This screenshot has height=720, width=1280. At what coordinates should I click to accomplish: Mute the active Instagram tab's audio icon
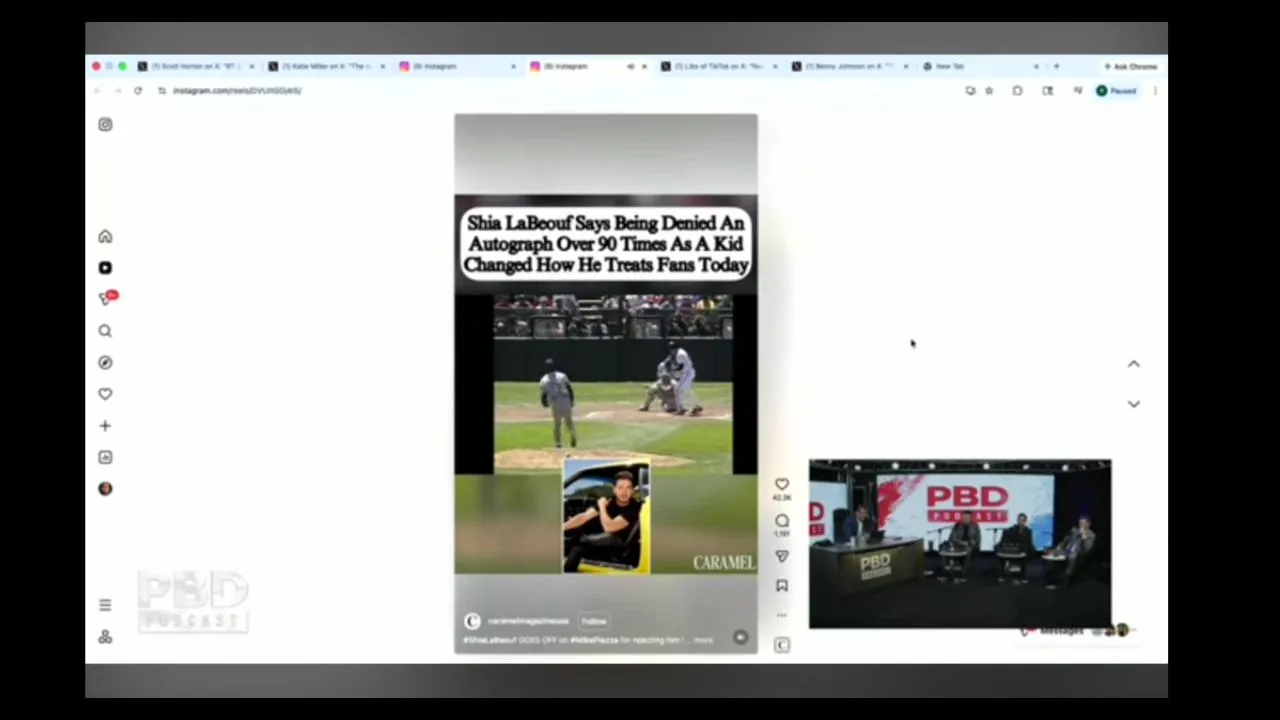pyautogui.click(x=630, y=66)
